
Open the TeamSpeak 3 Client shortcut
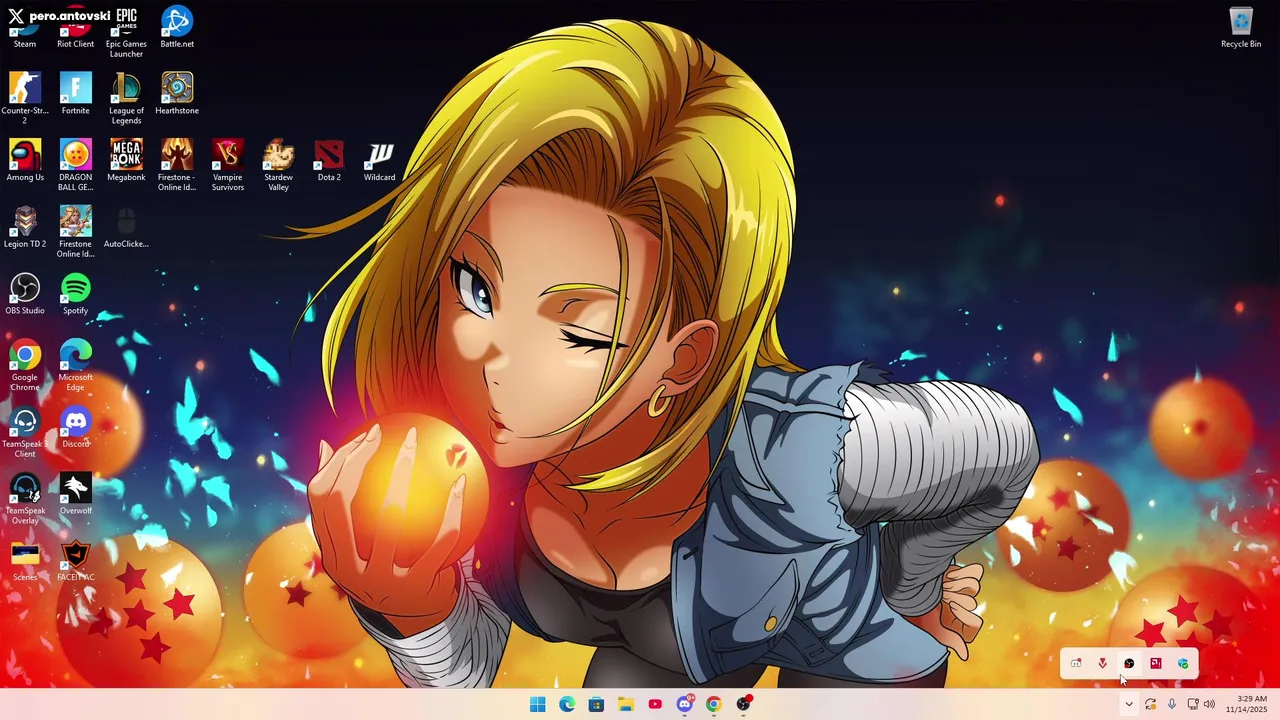point(25,432)
